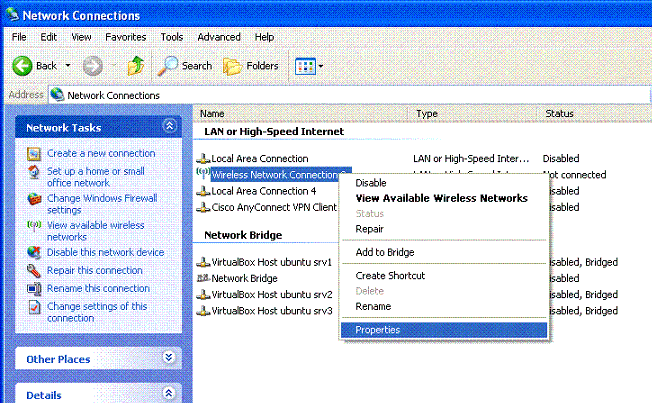Click the wireless antenna icon in tasks

click(34, 226)
